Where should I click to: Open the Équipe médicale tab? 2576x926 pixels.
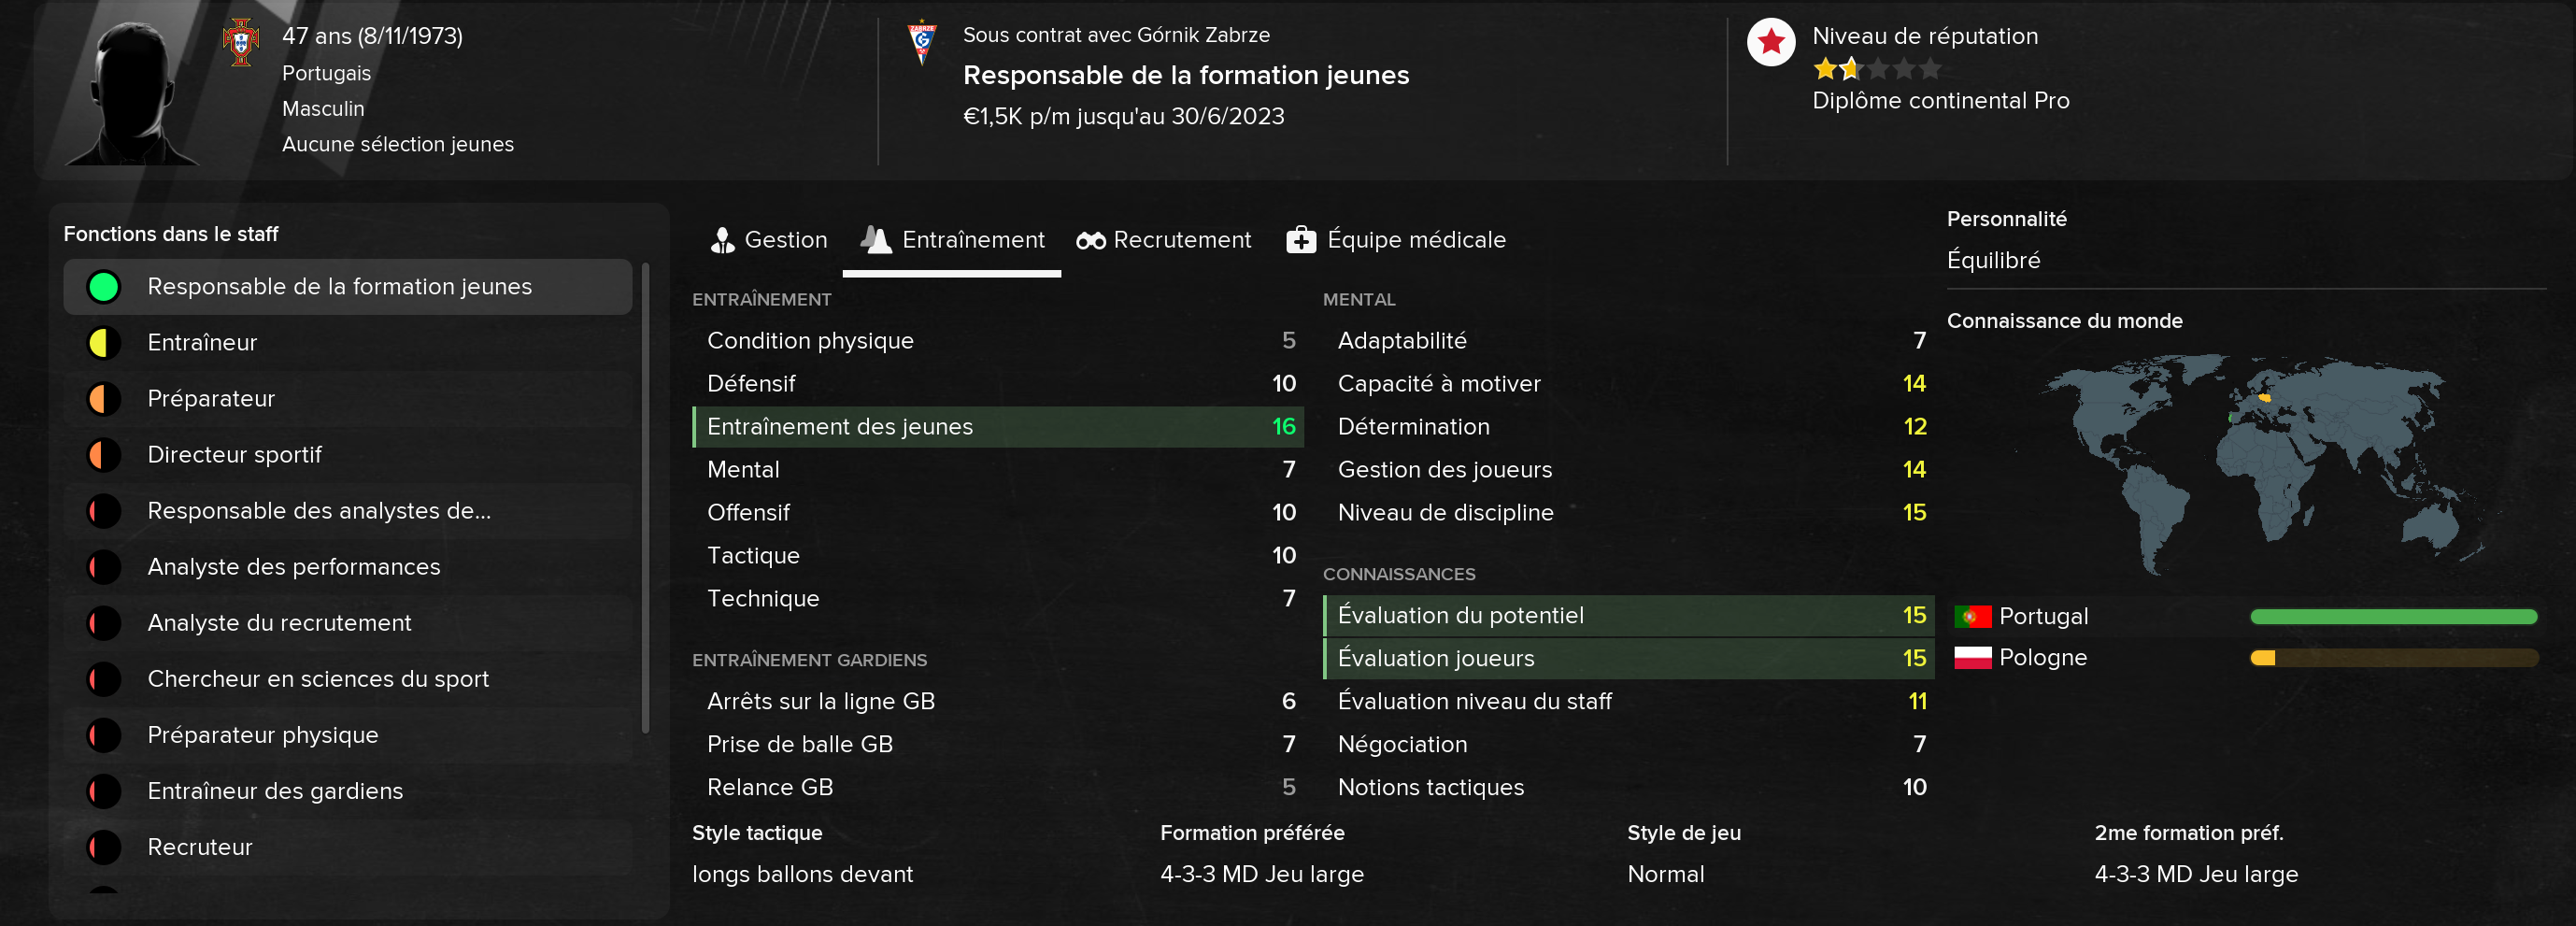(x=1396, y=240)
